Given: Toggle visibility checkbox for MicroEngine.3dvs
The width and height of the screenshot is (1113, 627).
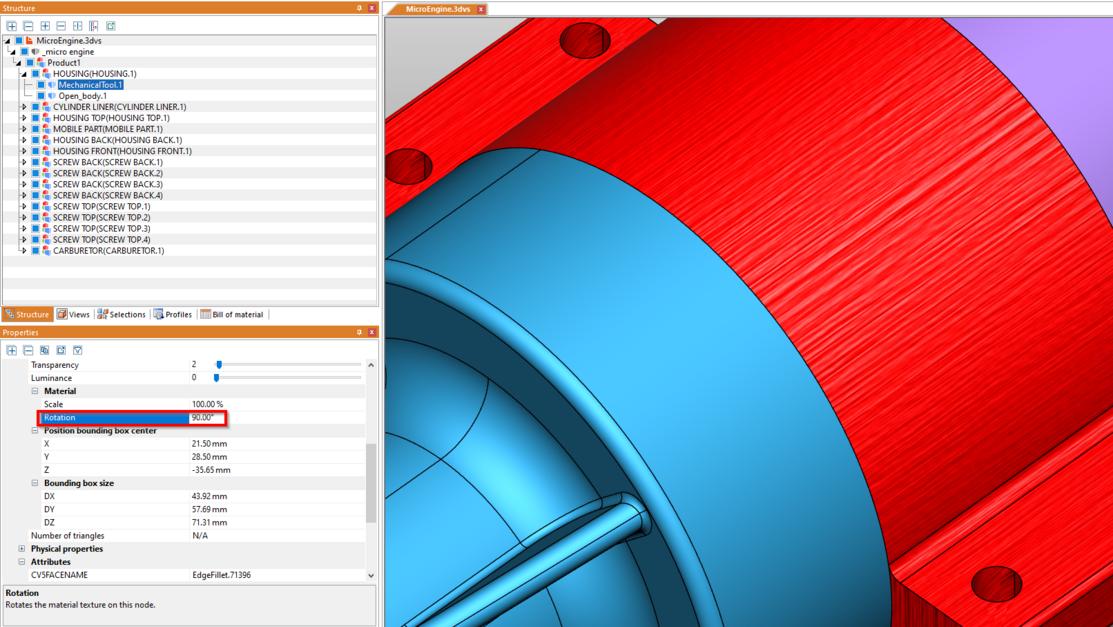Looking at the screenshot, I should [19, 40].
